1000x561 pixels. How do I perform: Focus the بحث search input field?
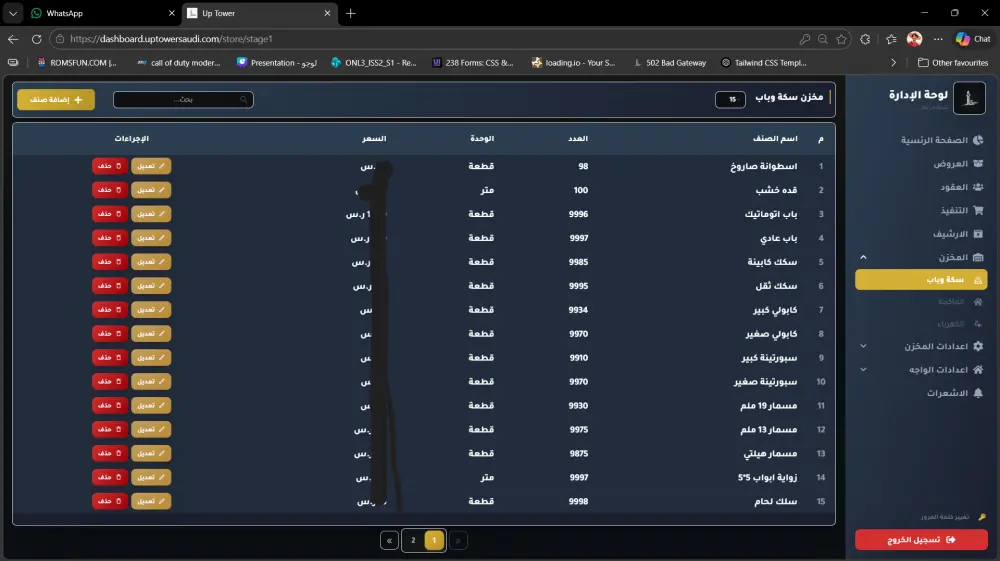pos(183,99)
